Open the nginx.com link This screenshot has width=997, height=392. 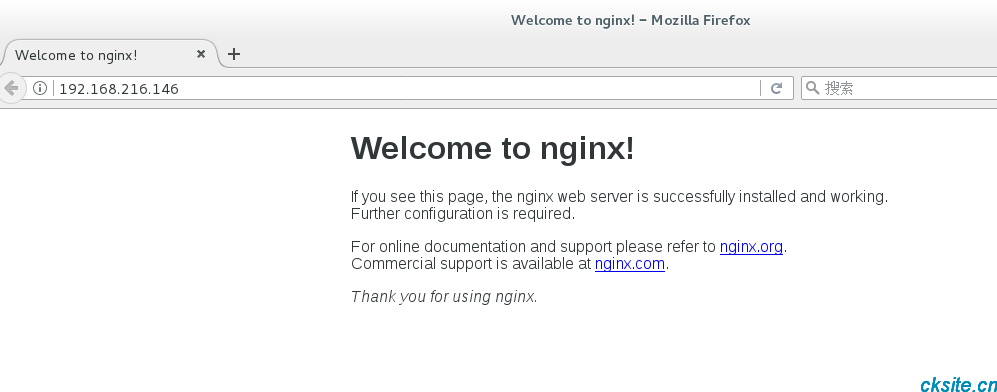629,264
